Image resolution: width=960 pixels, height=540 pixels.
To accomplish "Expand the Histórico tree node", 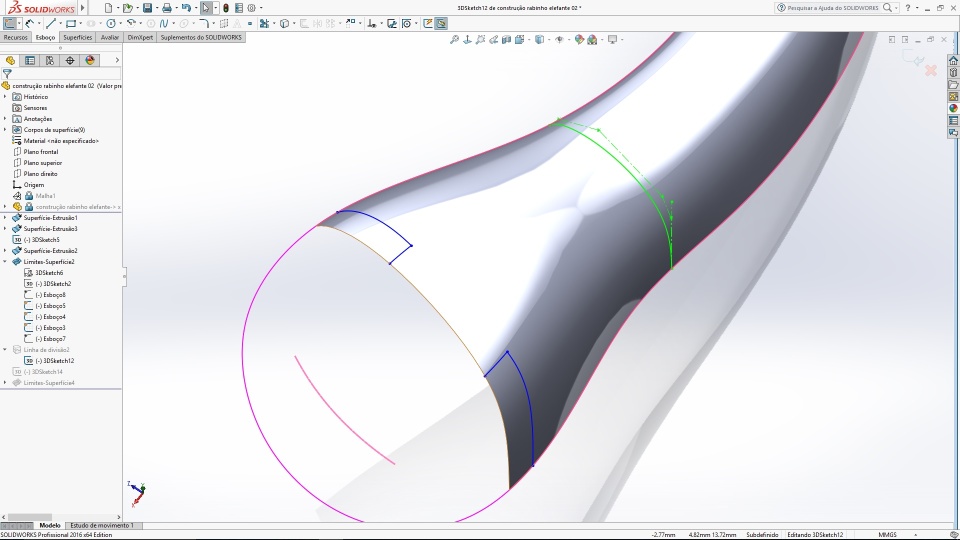I will pos(5,97).
